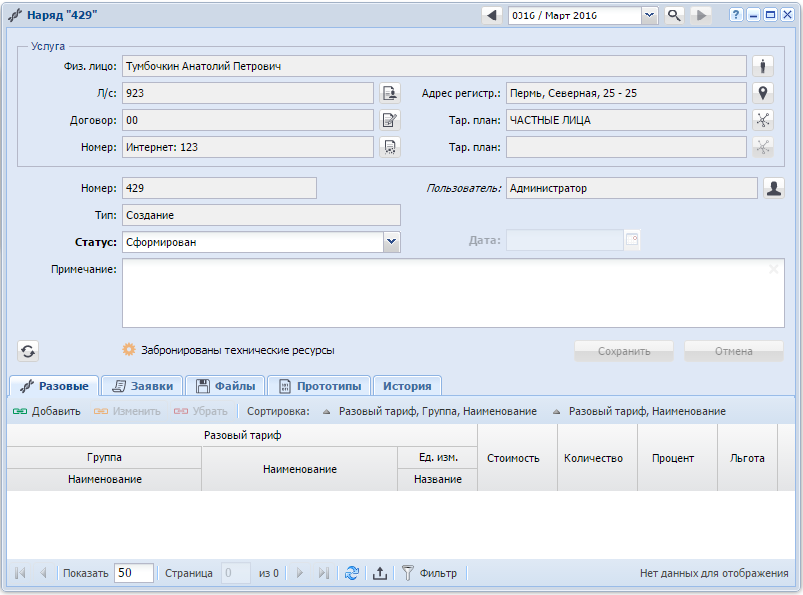Go to next page in pager
Screen dimensions: 803x595
pos(300,573)
